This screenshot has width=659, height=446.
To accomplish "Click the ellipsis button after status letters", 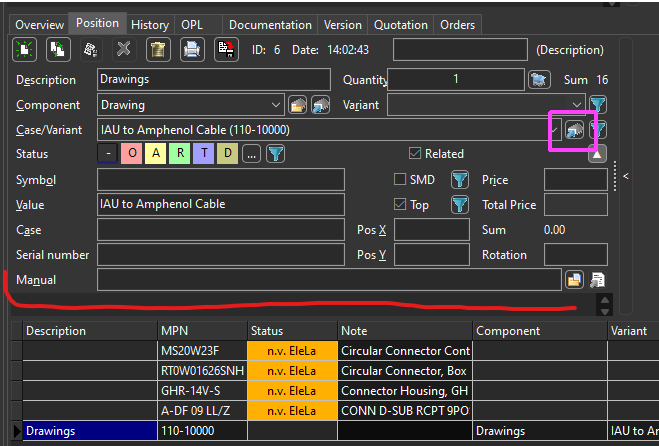I will (251, 154).
